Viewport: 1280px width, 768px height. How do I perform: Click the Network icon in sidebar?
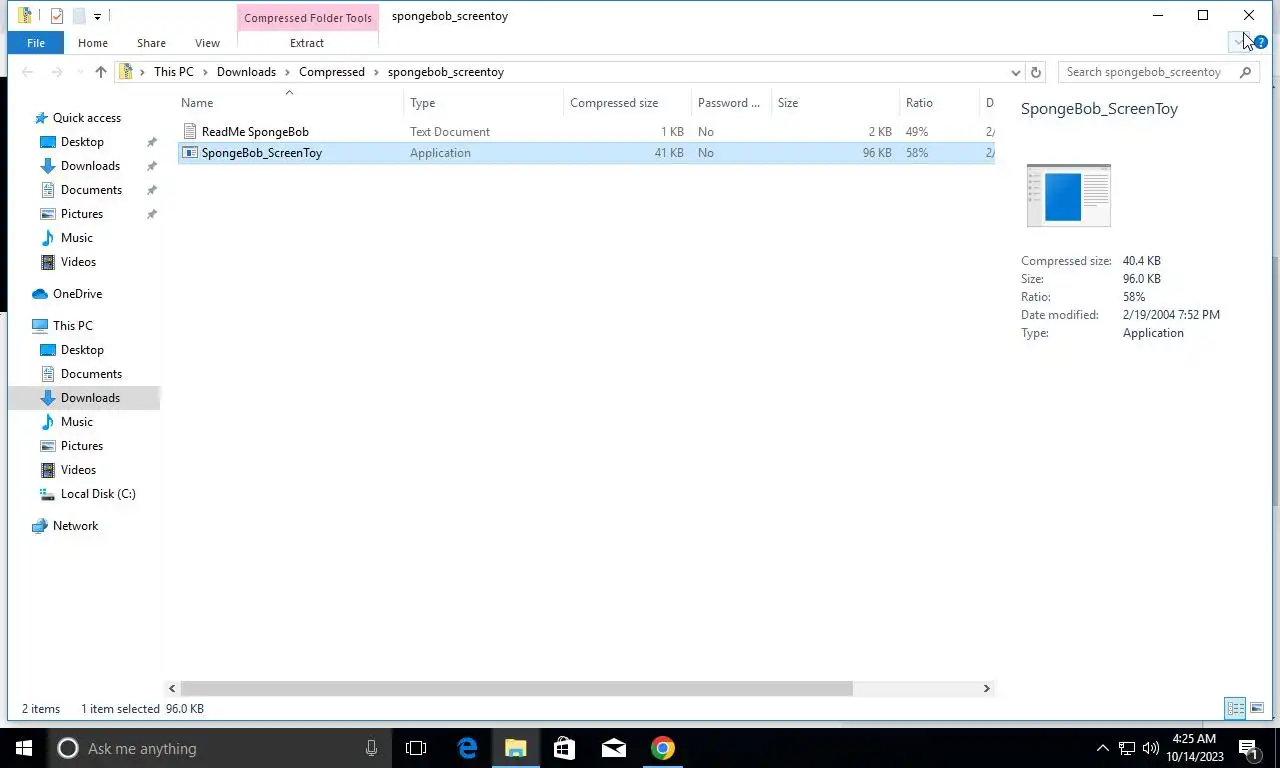coord(40,526)
